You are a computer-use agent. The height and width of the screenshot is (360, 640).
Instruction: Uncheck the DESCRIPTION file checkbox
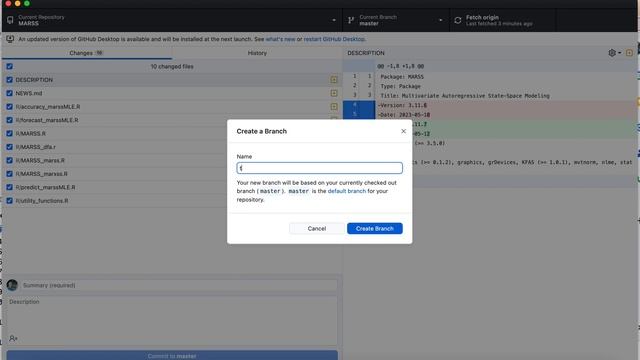point(9,80)
